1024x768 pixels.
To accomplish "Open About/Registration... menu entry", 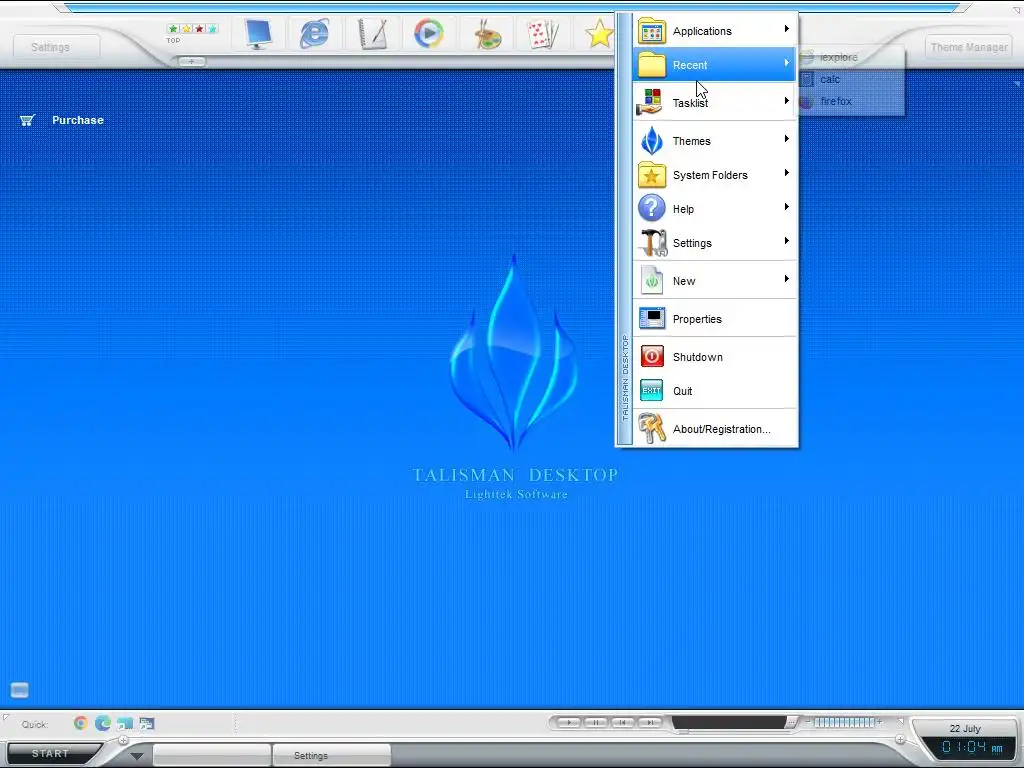I will (715, 428).
